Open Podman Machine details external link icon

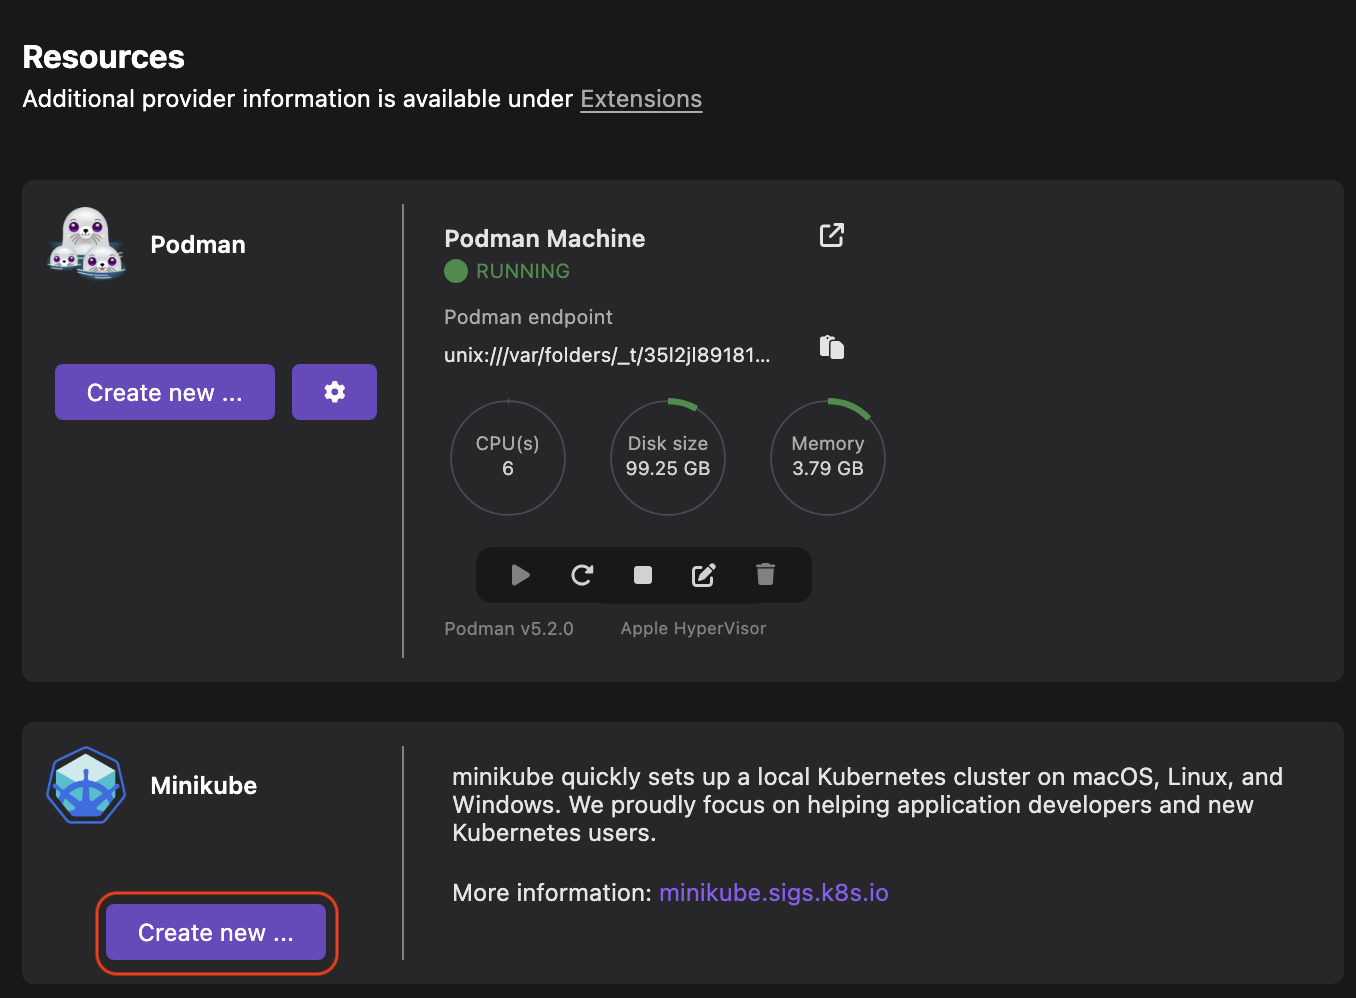coord(831,235)
